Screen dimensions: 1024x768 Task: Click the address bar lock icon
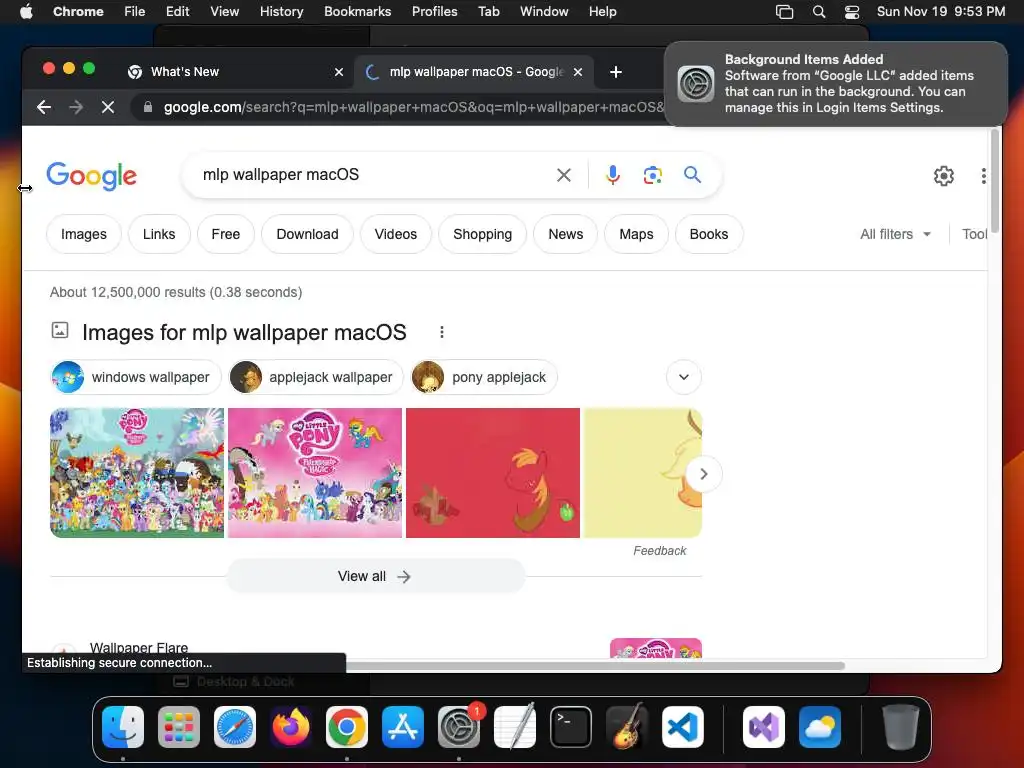click(148, 107)
